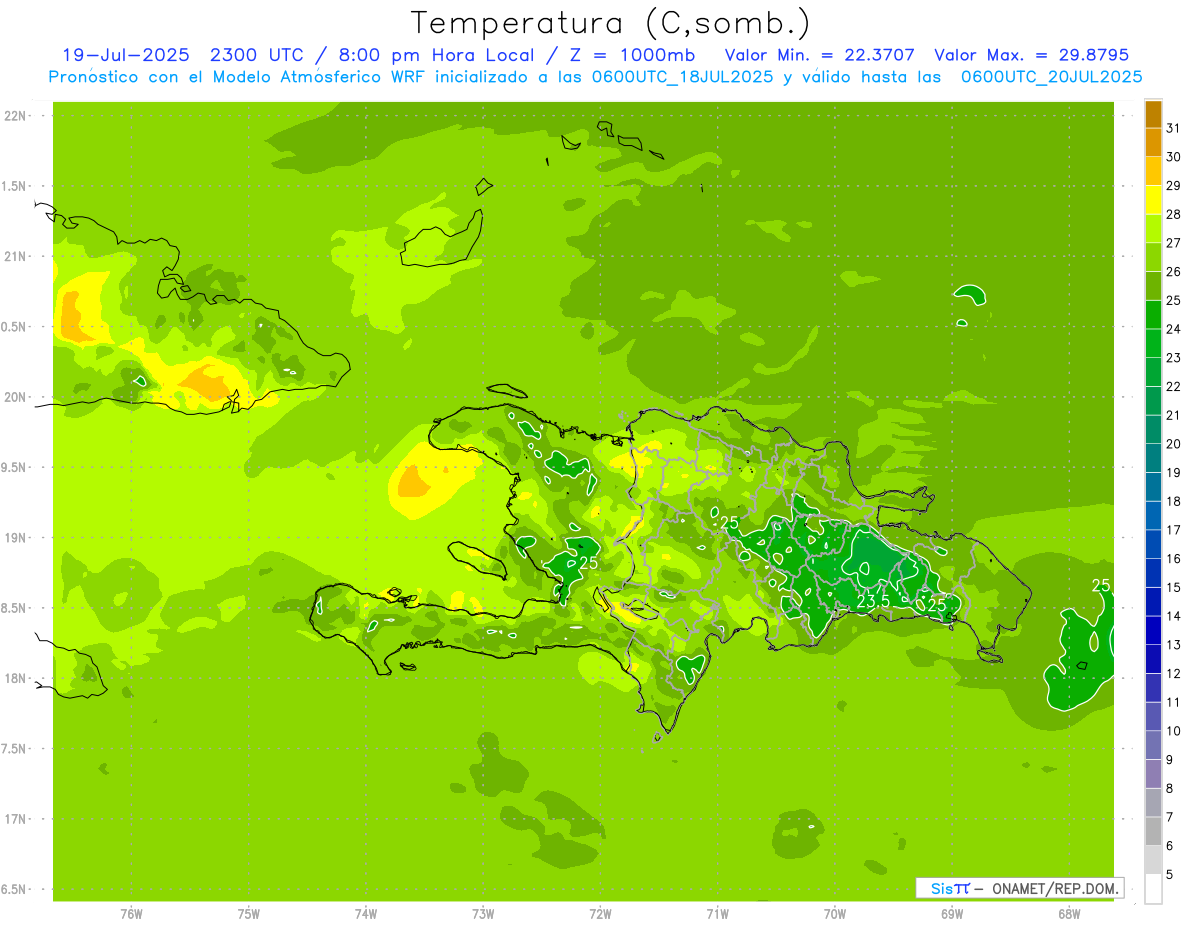Viewport: 1200px width, 927px height.
Task: Click the dark orange swatch between 30 and 31
Action: point(1153,142)
